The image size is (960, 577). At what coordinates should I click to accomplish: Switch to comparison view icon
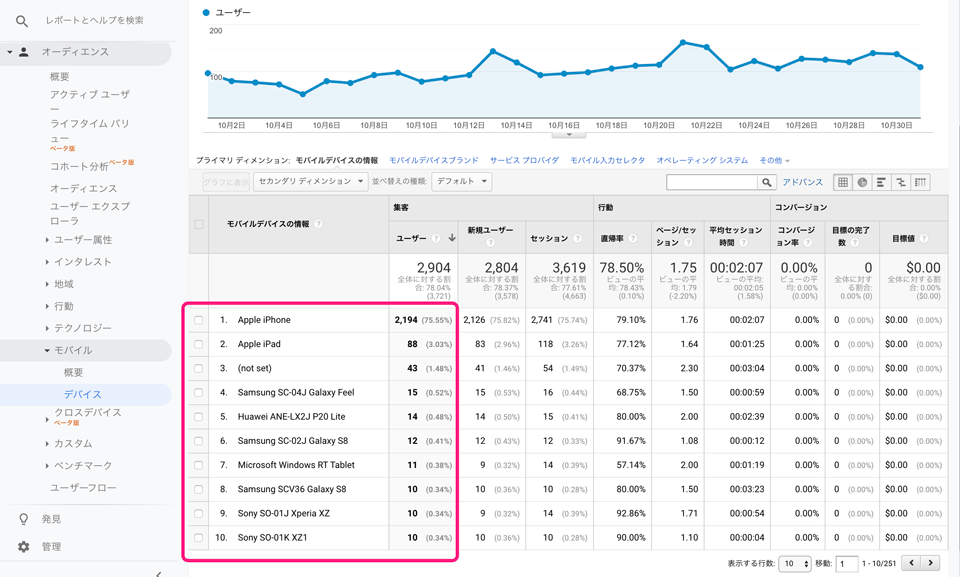click(x=901, y=182)
